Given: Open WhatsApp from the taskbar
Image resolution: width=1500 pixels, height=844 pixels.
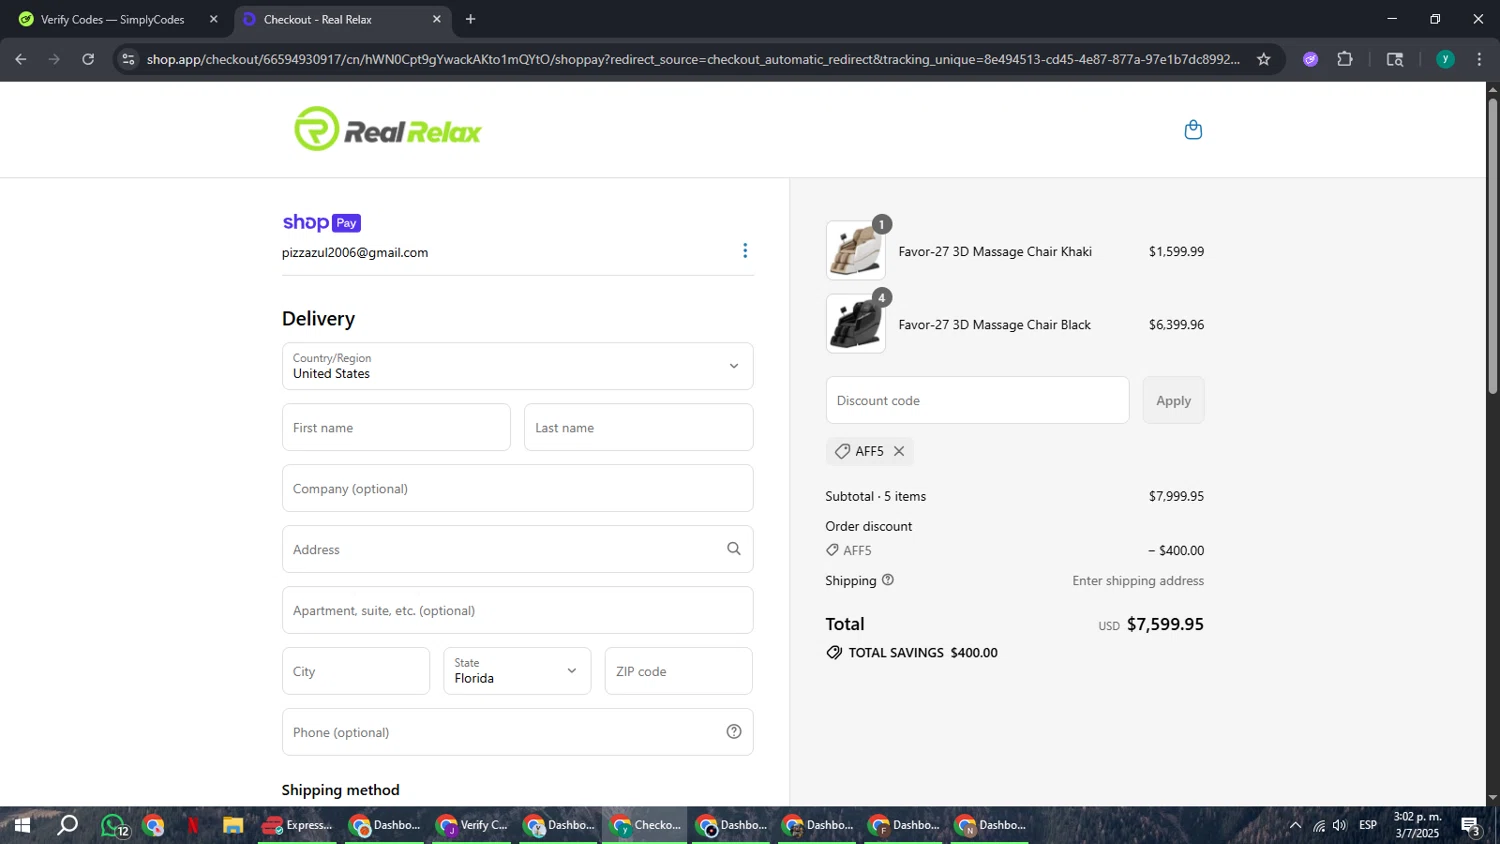Looking at the screenshot, I should (114, 826).
